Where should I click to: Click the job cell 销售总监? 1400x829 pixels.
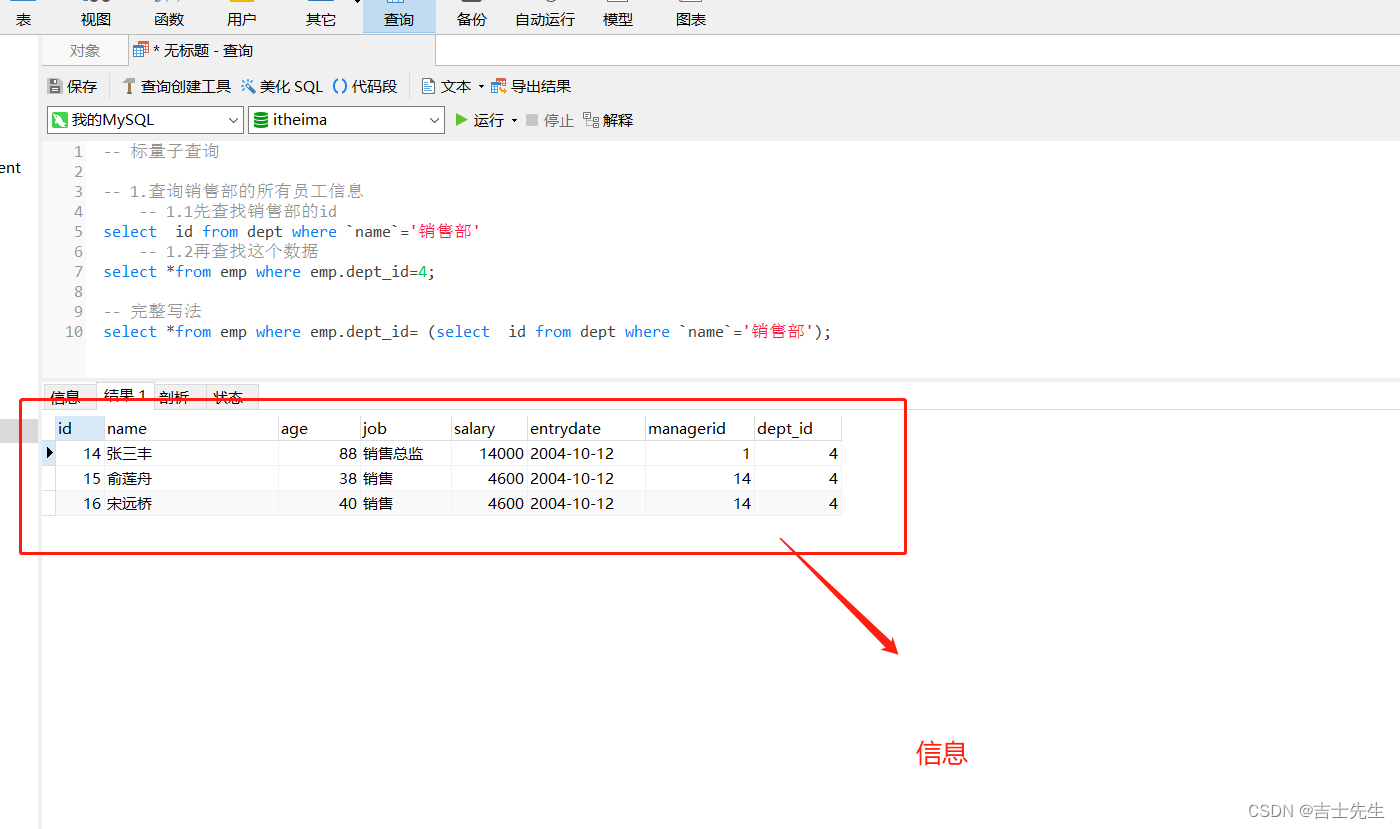click(405, 453)
